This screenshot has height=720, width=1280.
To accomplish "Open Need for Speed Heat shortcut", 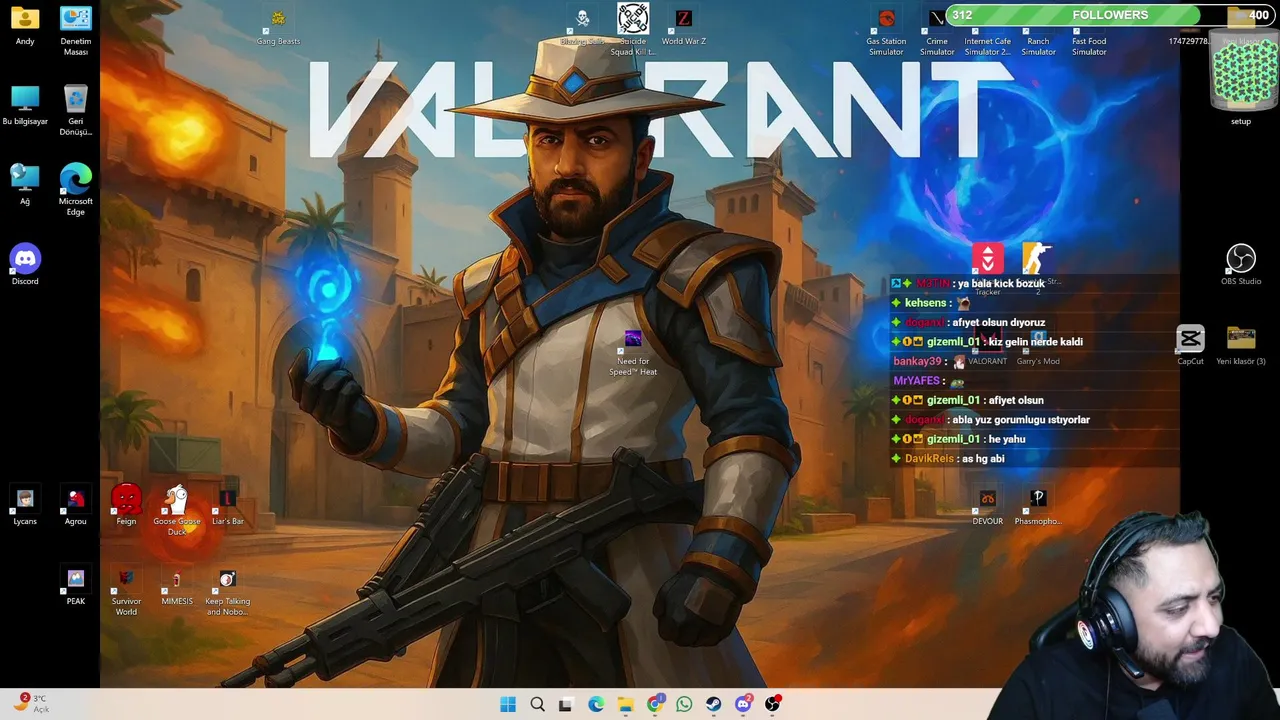I will pyautogui.click(x=633, y=339).
